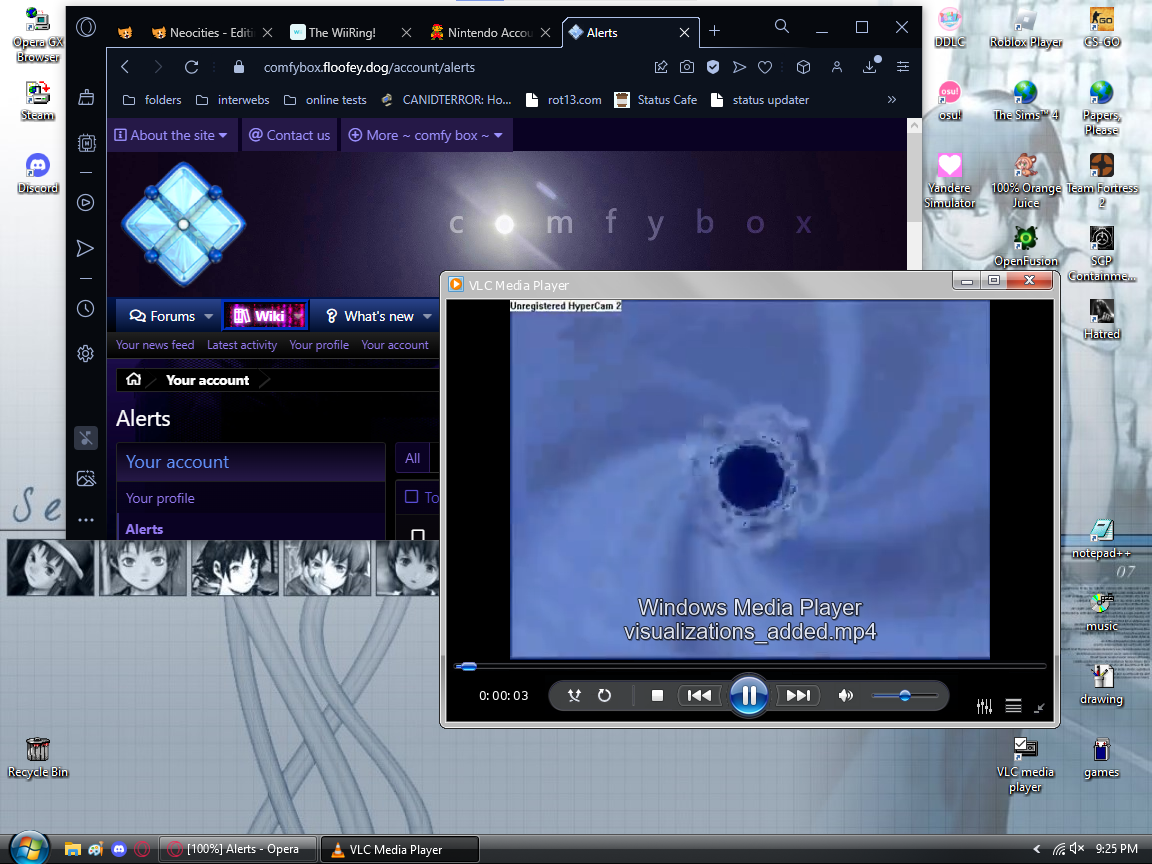Open VLC equalizer and effects settings
This screenshot has width=1152, height=864.
(984, 706)
